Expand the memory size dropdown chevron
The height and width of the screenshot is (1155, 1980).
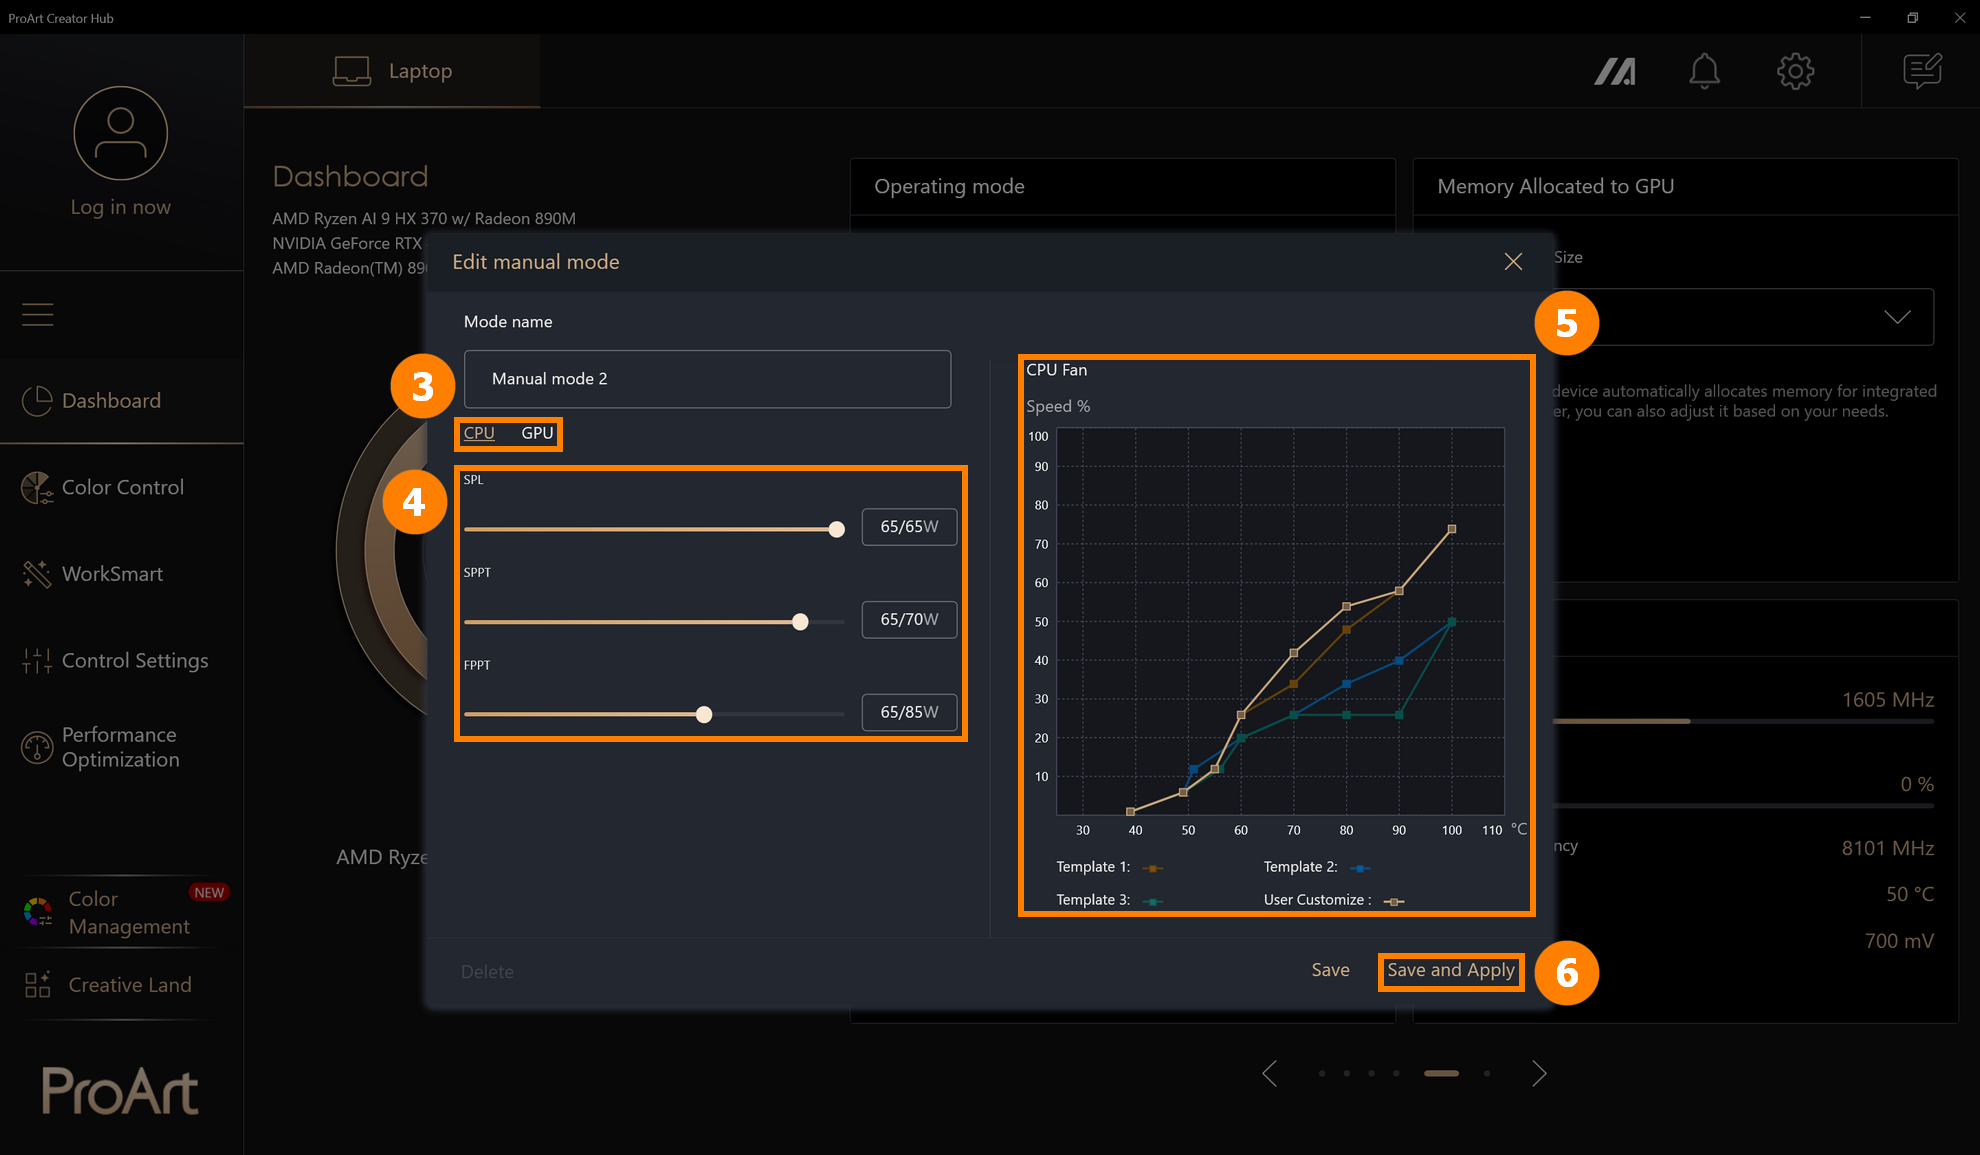(x=1897, y=317)
